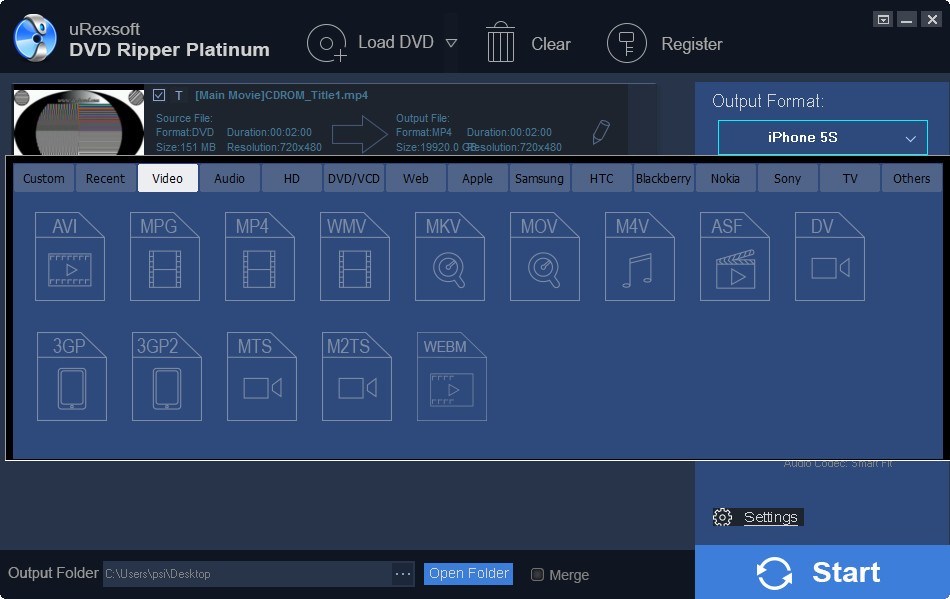Switch to the Blackberry tab
Viewport: 950px width, 599px height.
pyautogui.click(x=663, y=178)
